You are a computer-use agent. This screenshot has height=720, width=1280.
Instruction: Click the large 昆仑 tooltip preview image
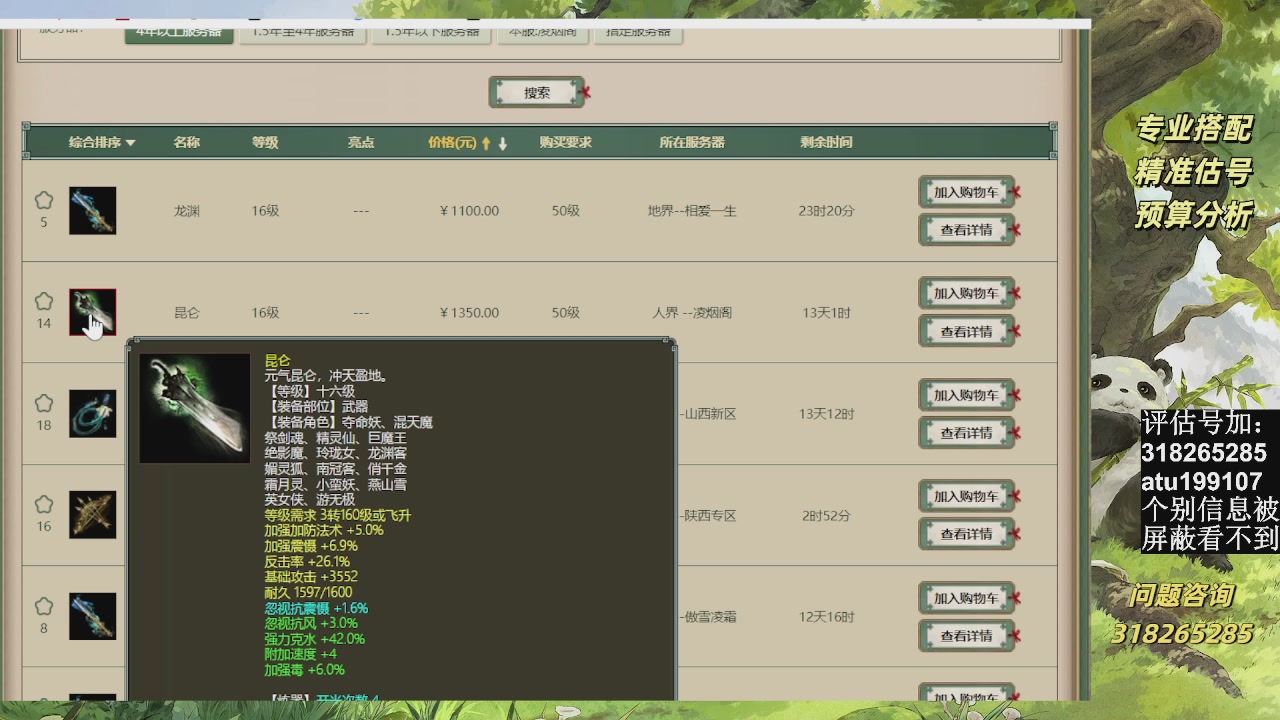tap(195, 408)
